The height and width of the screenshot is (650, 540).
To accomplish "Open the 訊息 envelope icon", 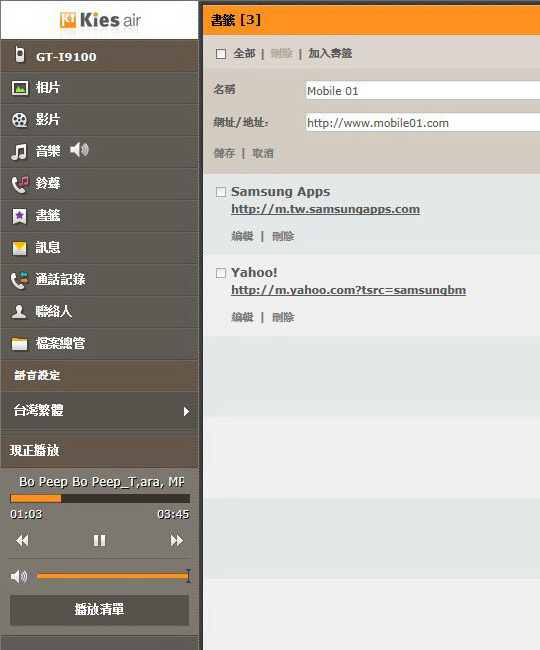I will click(19, 248).
